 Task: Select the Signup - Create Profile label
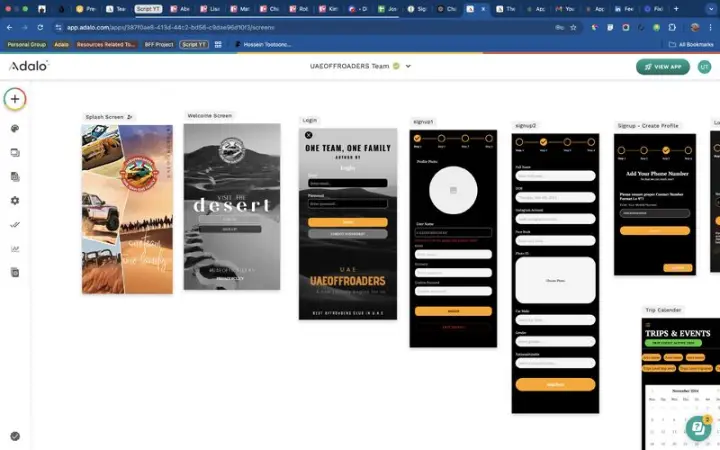coord(647,125)
